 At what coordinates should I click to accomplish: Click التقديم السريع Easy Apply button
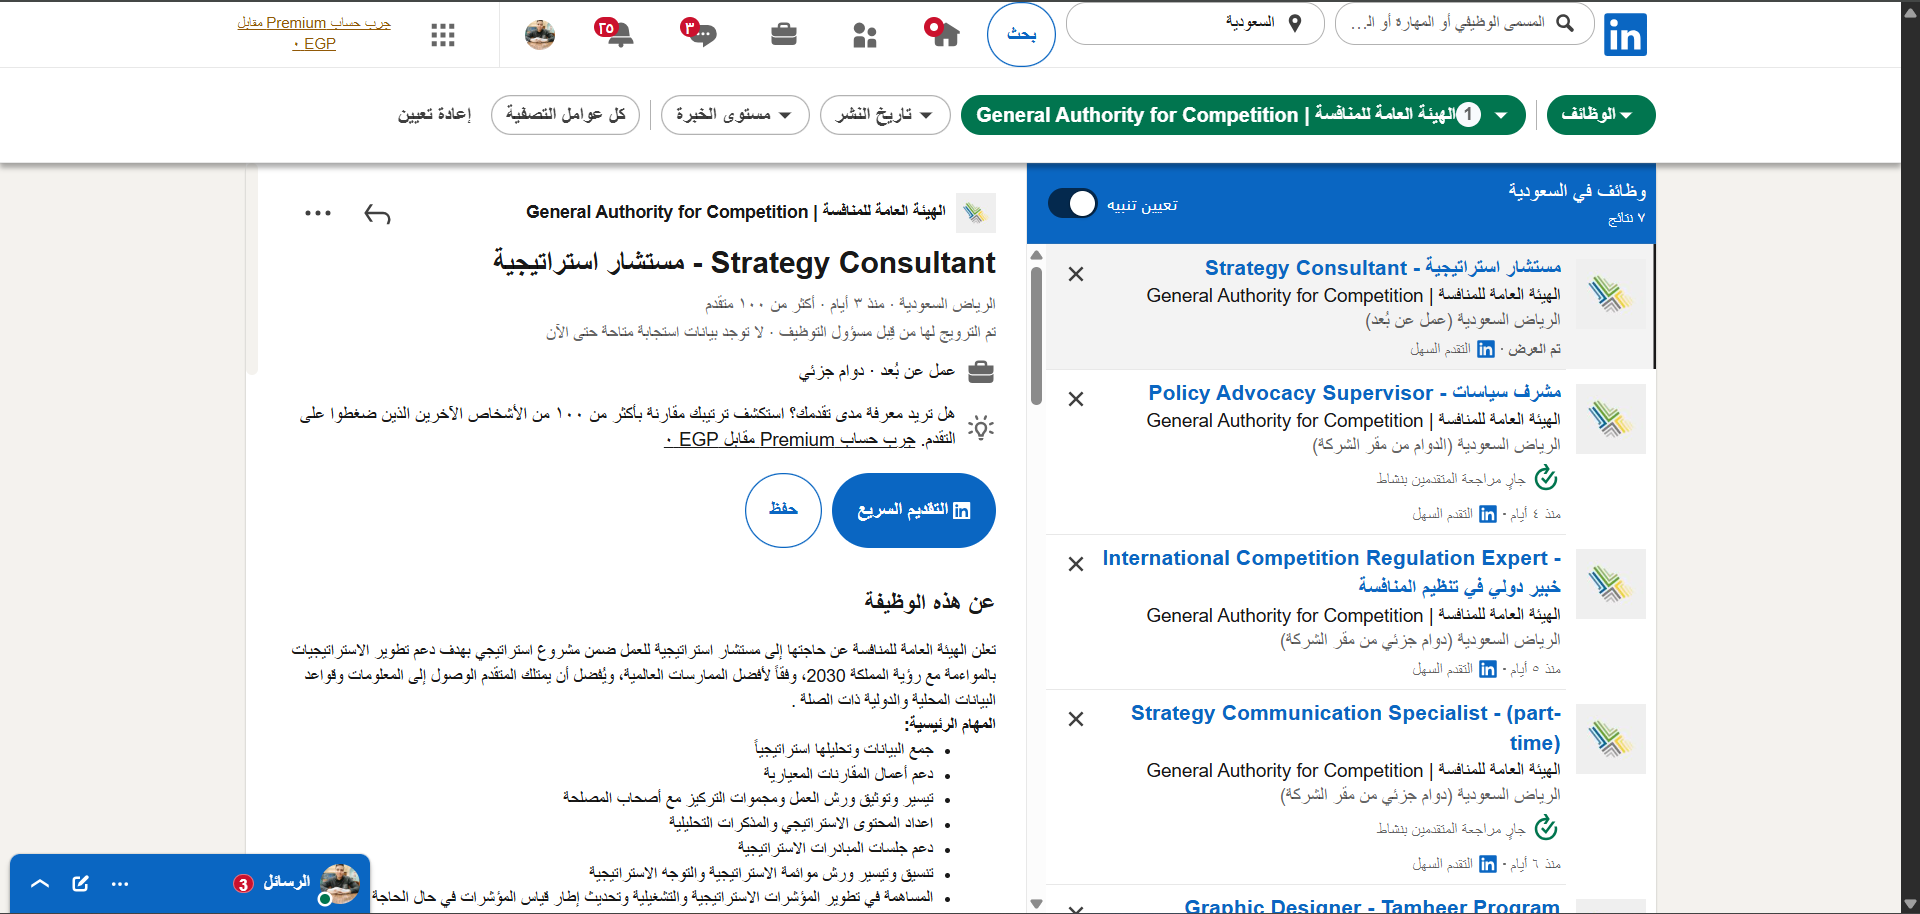tap(914, 510)
